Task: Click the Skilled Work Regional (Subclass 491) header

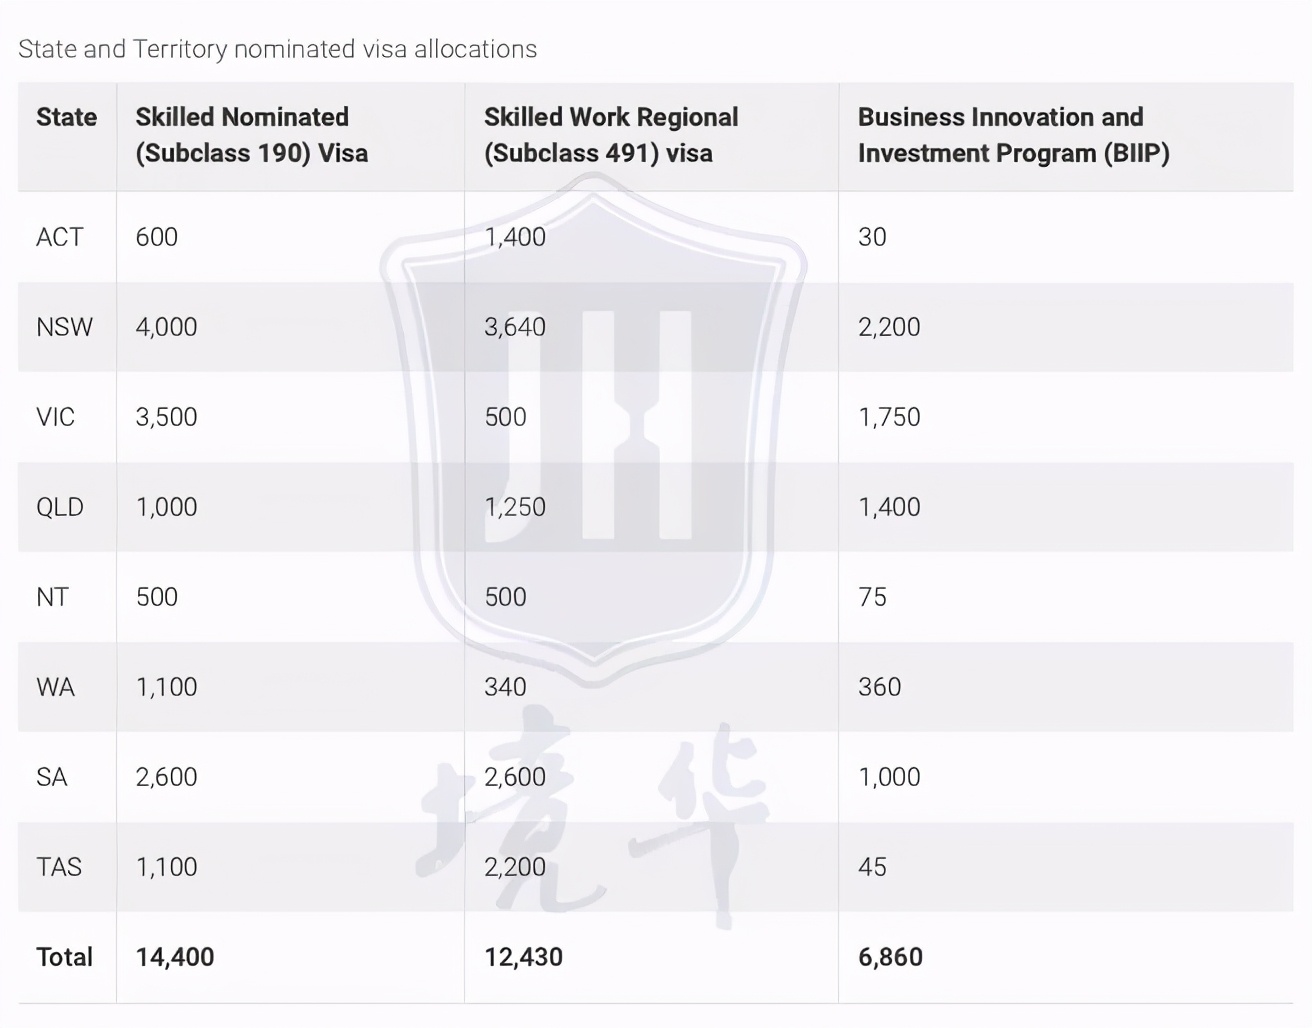Action: pyautogui.click(x=610, y=135)
